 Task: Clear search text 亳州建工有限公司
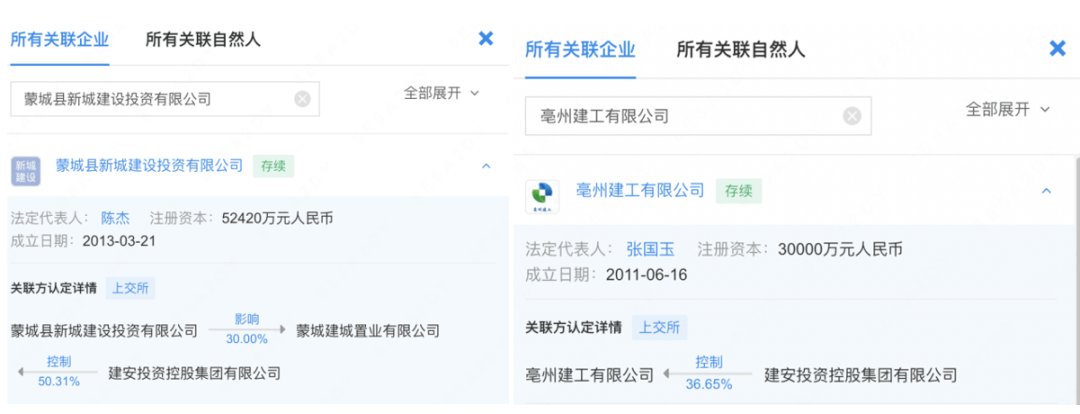coord(852,116)
